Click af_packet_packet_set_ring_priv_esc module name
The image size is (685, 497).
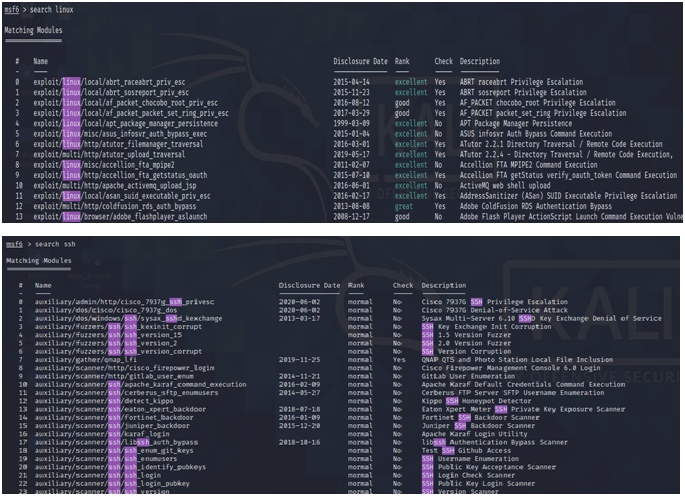(x=131, y=113)
